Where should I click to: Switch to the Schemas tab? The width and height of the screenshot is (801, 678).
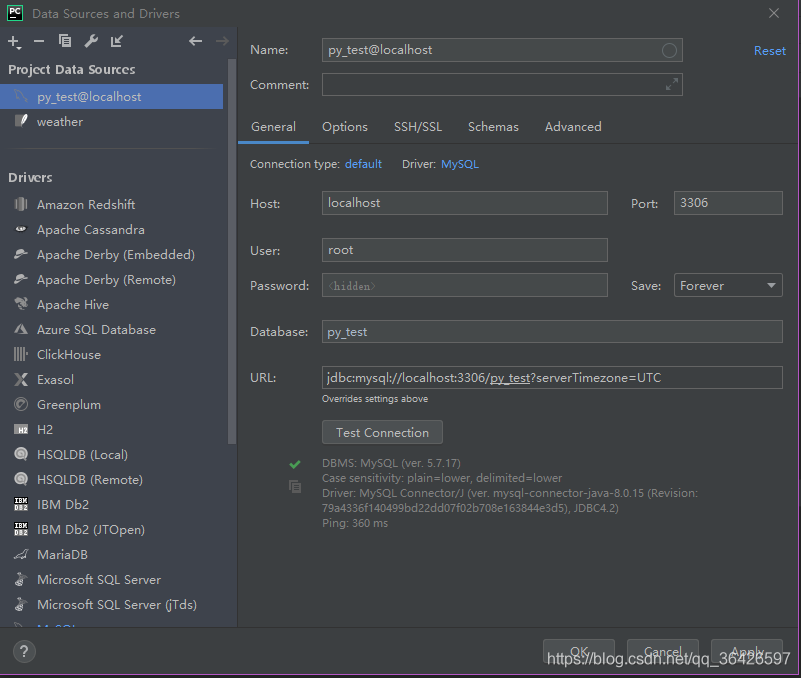(493, 127)
